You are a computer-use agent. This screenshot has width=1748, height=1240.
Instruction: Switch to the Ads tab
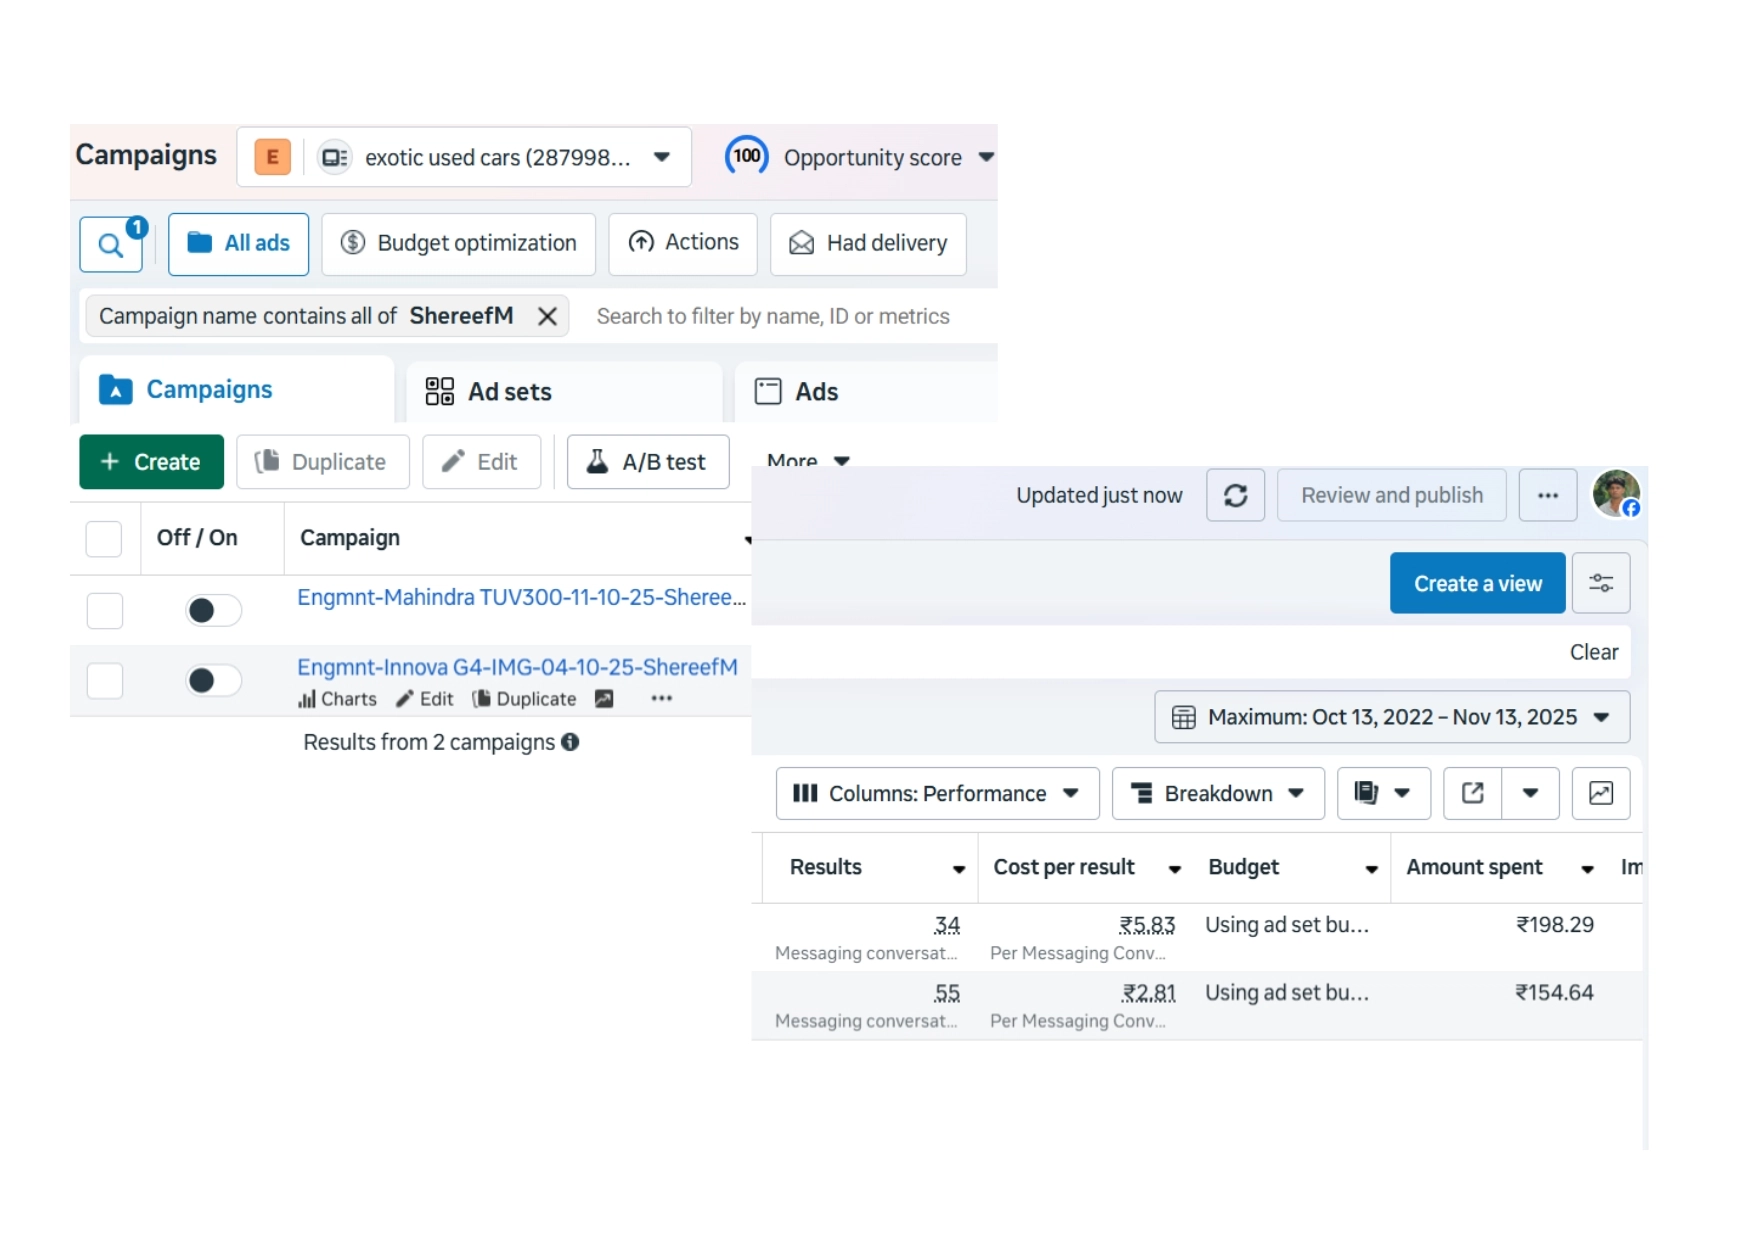click(x=816, y=392)
